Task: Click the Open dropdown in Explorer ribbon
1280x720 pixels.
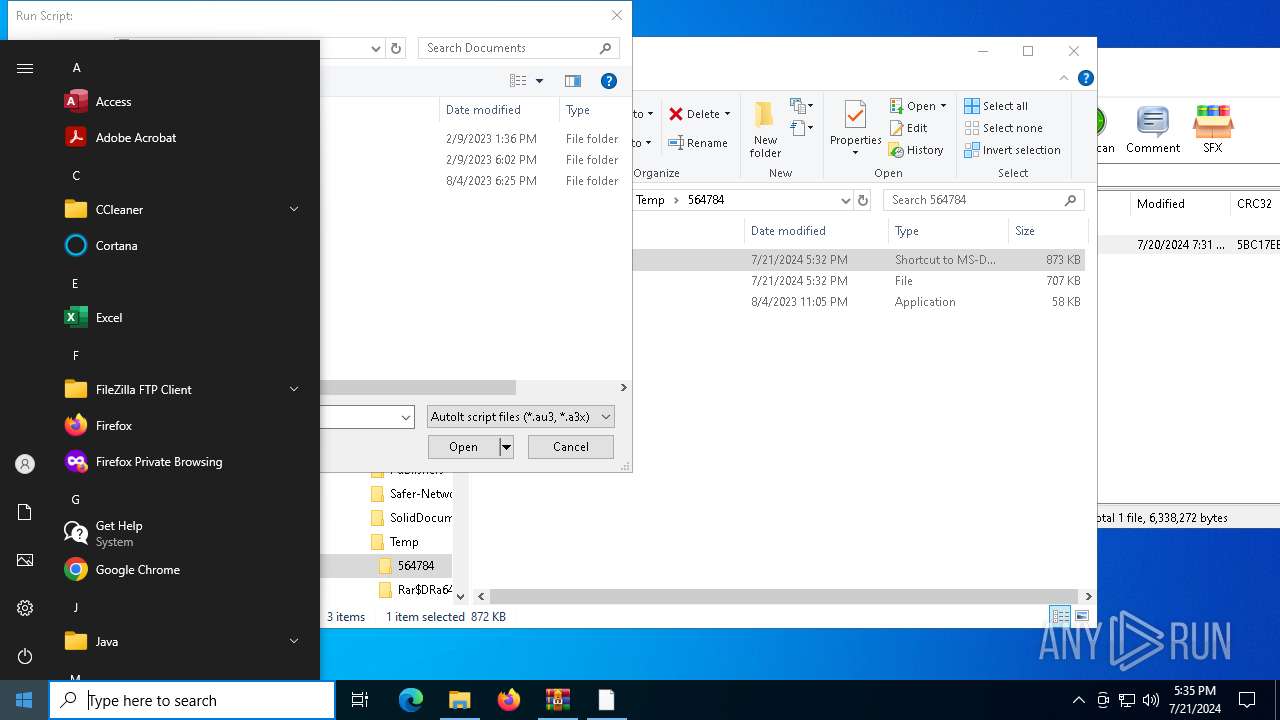Action: pos(918,106)
